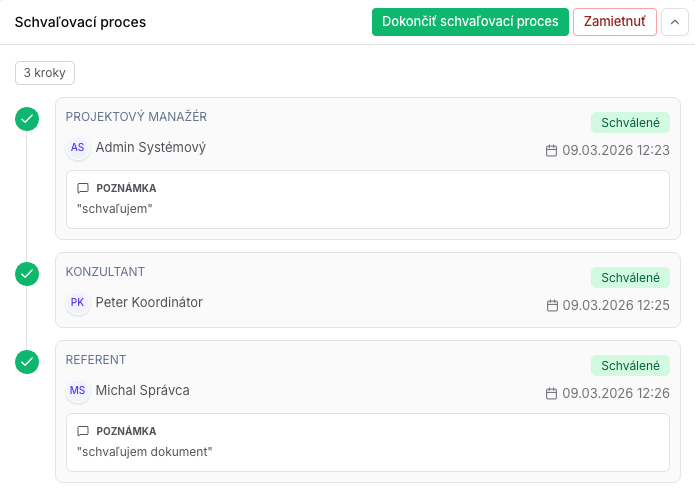Viewport: 695px width, 494px height.
Task: Click the 3 kroky badge
Action: pyautogui.click(x=45, y=73)
